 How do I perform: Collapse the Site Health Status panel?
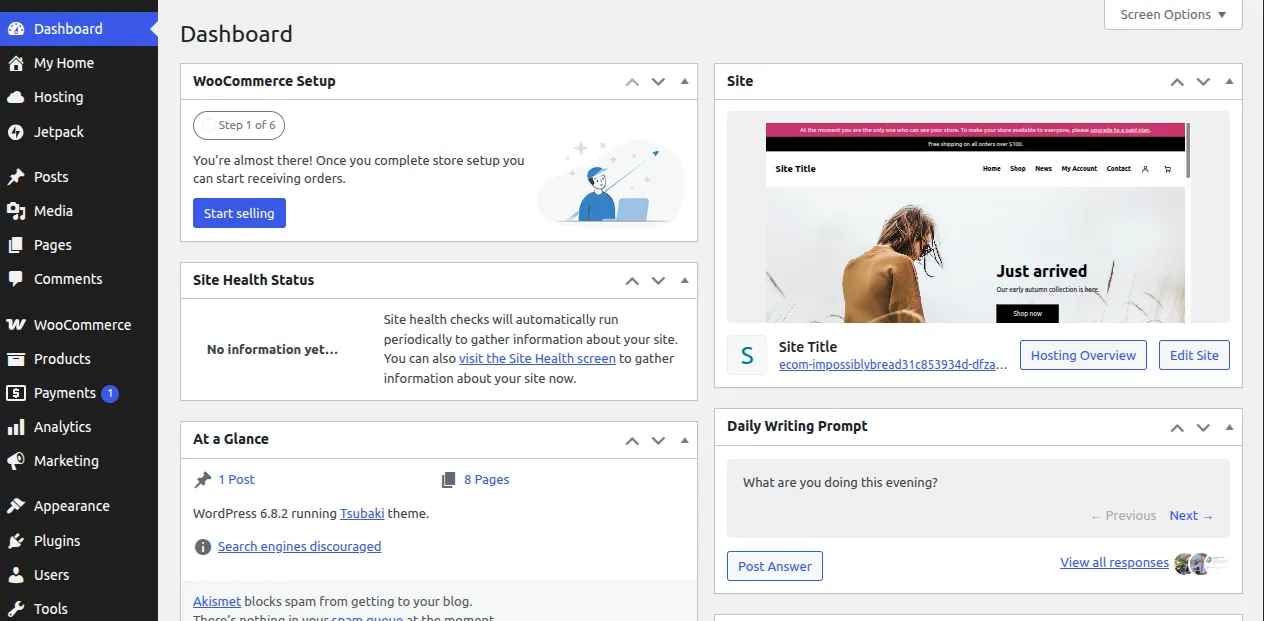[685, 280]
